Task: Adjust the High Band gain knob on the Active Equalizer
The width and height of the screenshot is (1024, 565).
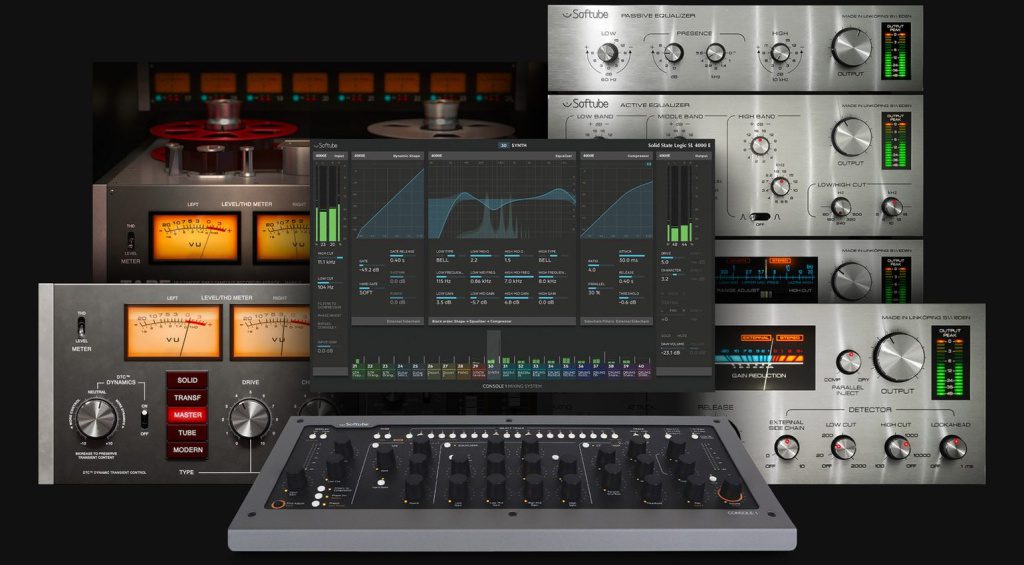Action: click(x=760, y=145)
